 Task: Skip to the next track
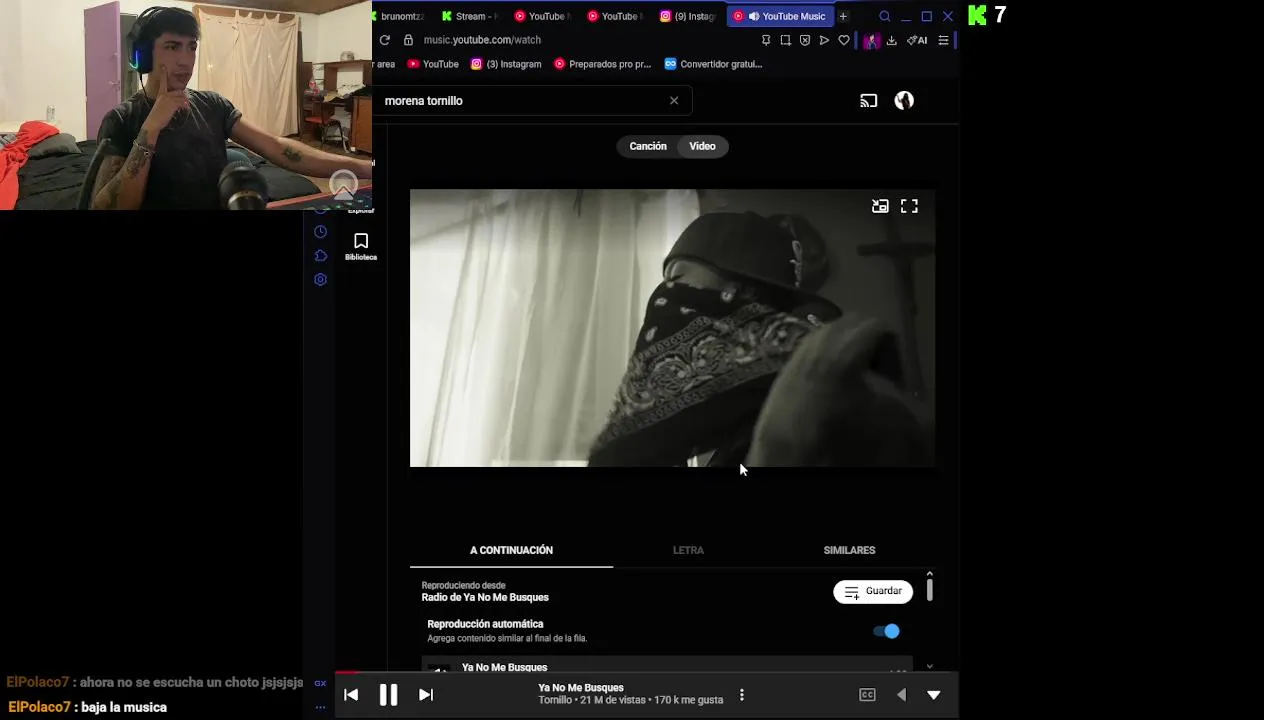tap(425, 695)
